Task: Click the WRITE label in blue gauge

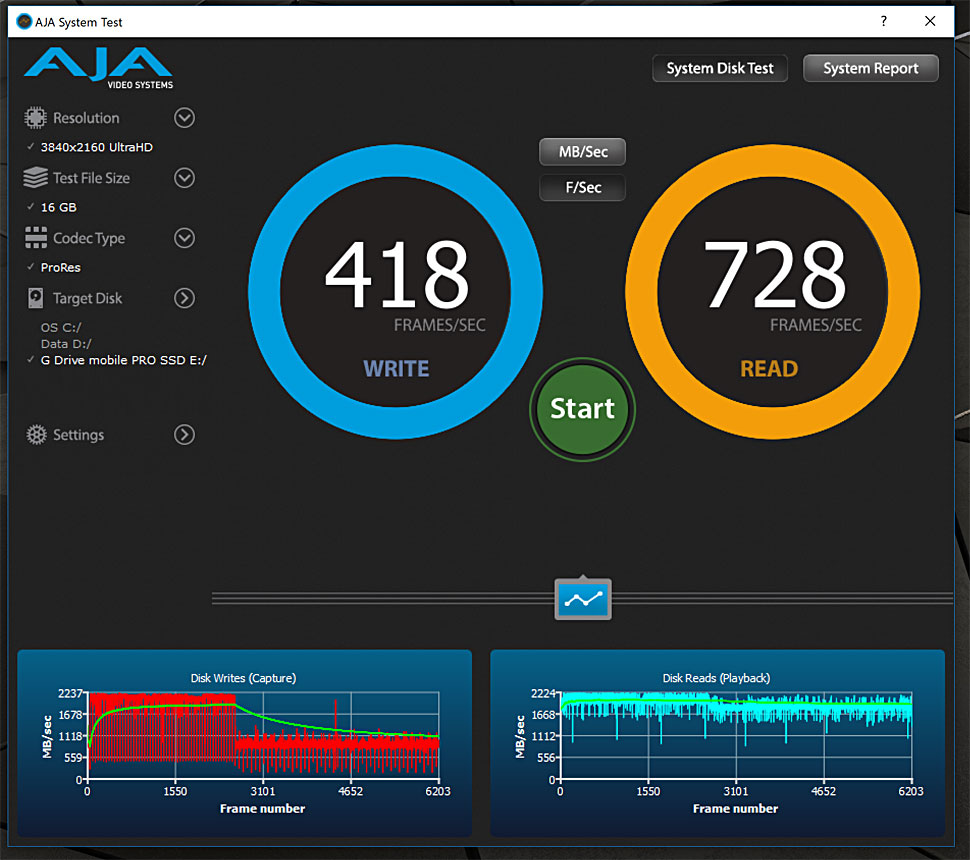Action: pos(396,369)
